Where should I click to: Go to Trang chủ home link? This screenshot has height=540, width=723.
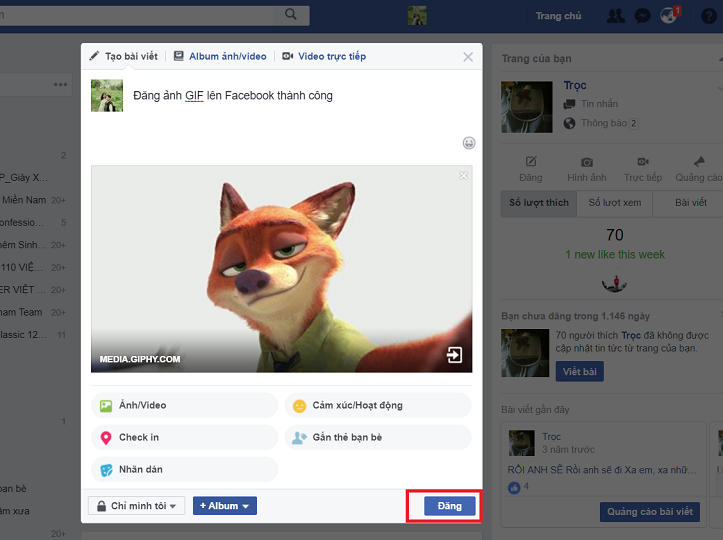coord(558,16)
